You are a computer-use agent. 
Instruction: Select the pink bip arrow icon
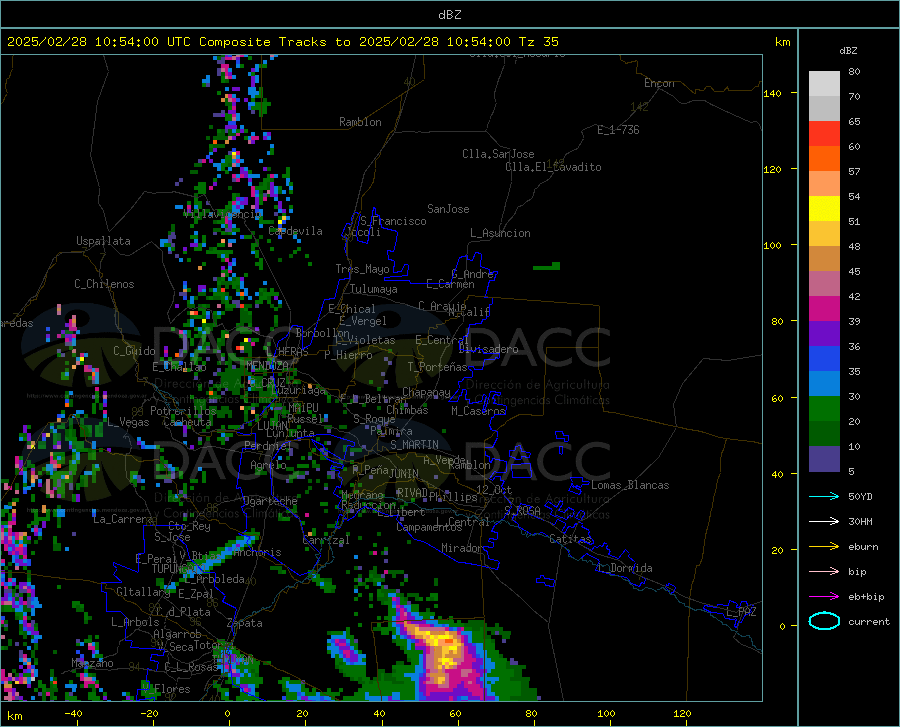[x=824, y=572]
